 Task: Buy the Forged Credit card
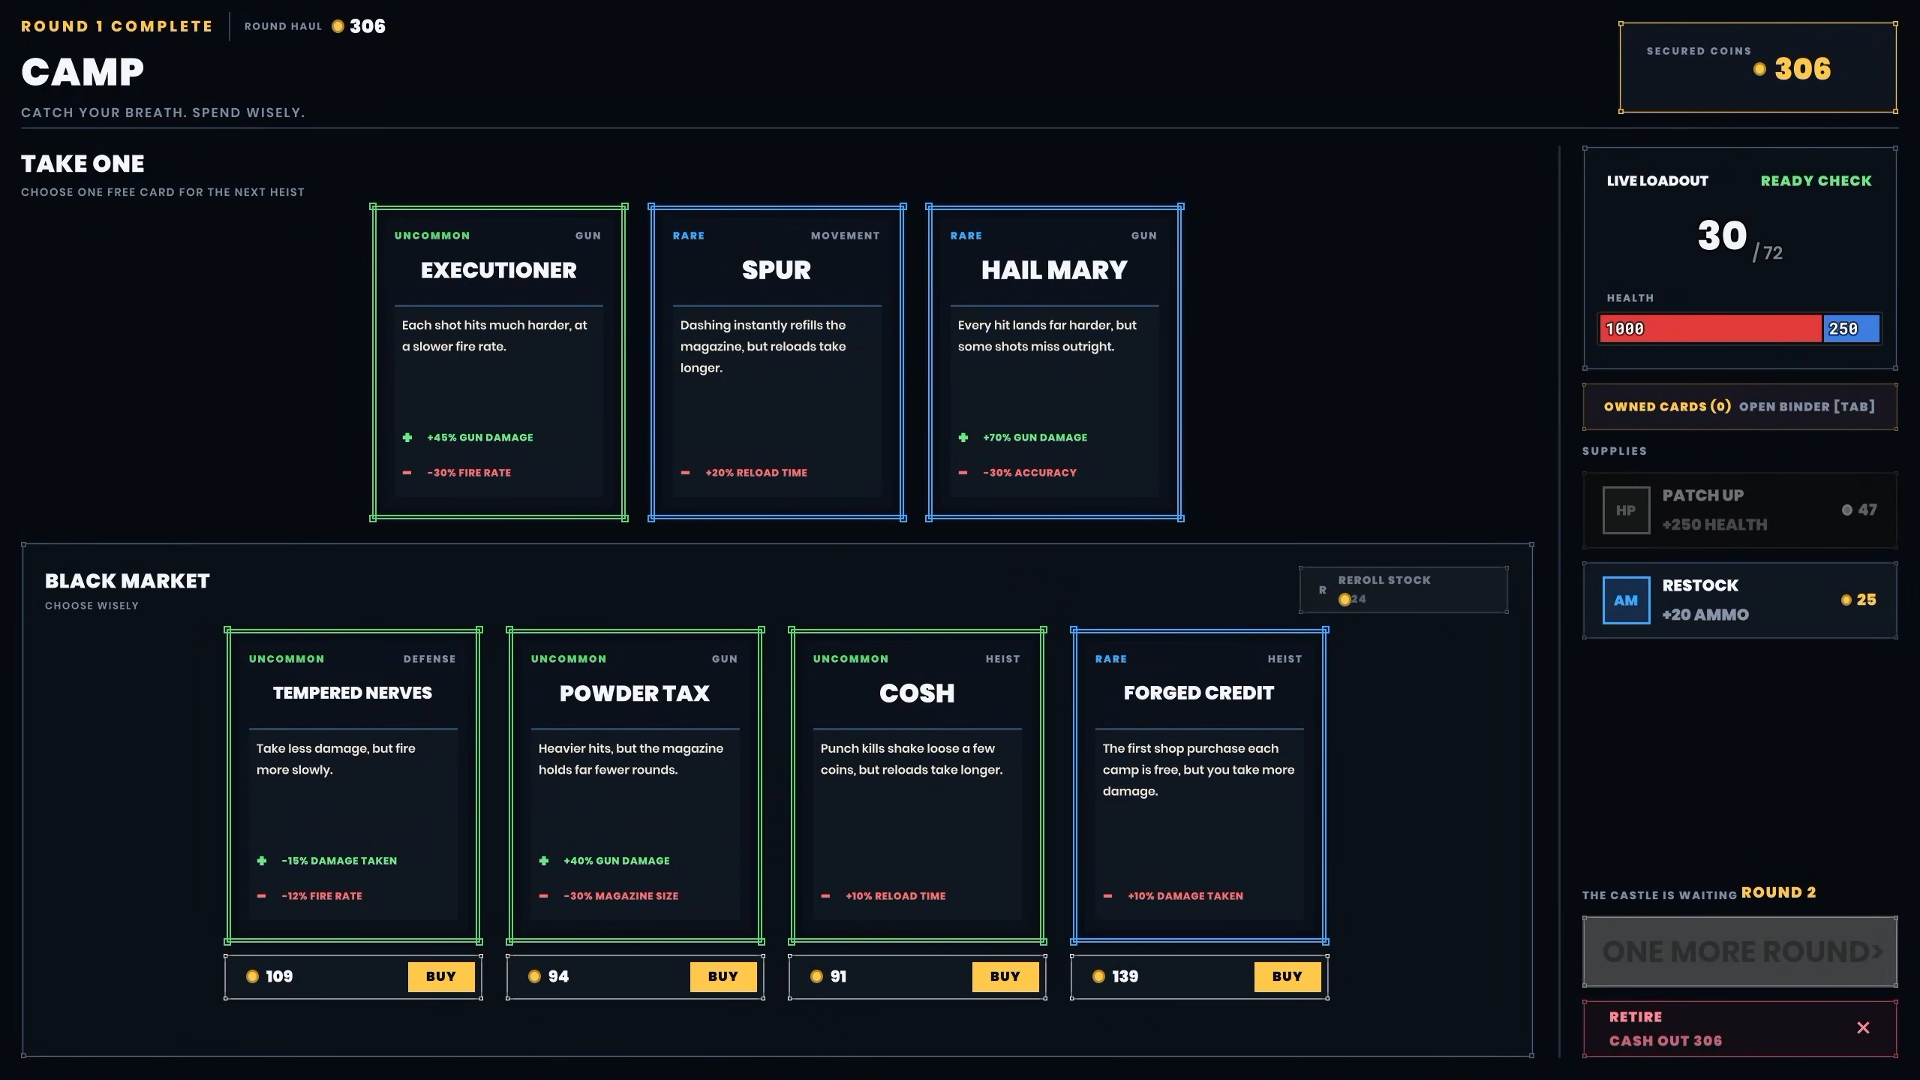pos(1287,977)
